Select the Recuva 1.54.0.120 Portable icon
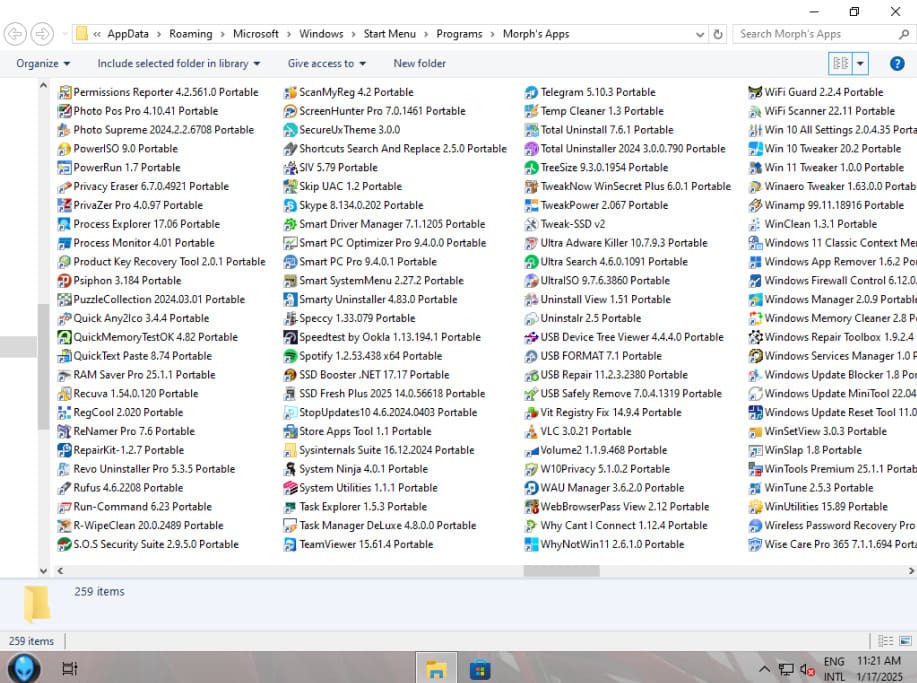Image resolution: width=917 pixels, height=683 pixels. tap(64, 394)
